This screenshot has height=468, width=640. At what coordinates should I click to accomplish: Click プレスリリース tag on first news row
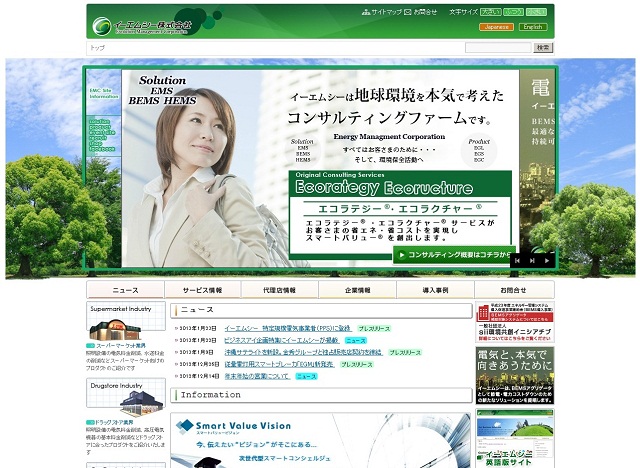(x=374, y=328)
